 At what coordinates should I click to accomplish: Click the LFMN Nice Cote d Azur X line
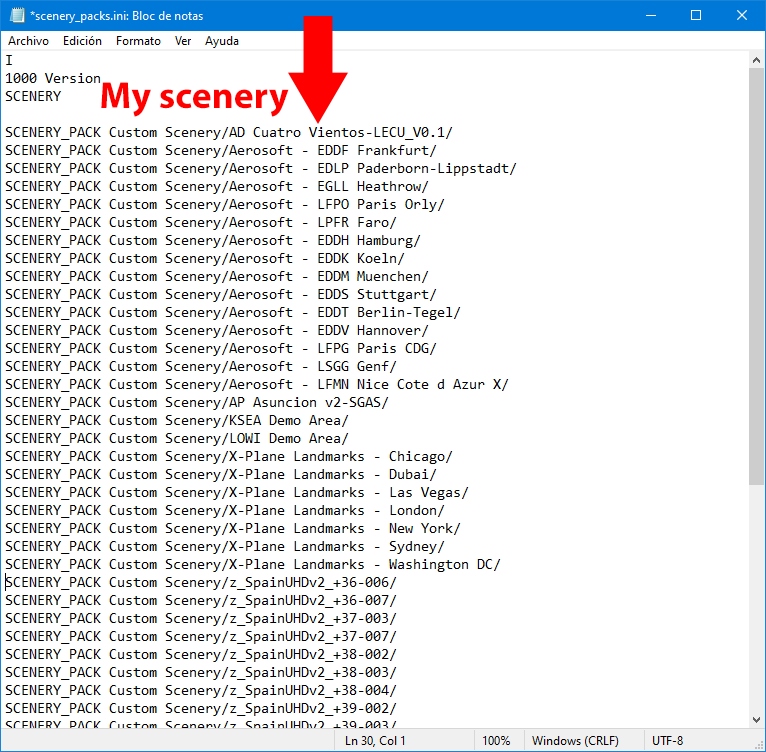257,385
